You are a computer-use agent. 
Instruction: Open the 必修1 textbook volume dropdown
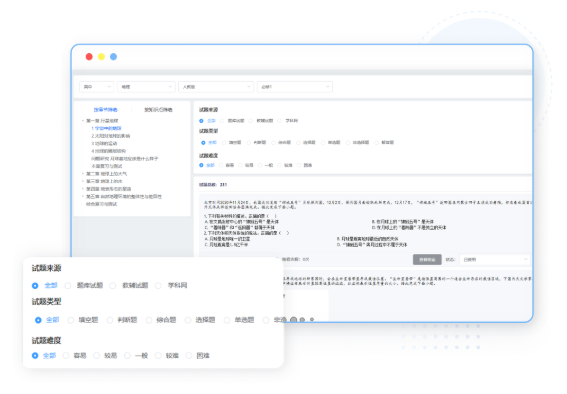(x=295, y=87)
